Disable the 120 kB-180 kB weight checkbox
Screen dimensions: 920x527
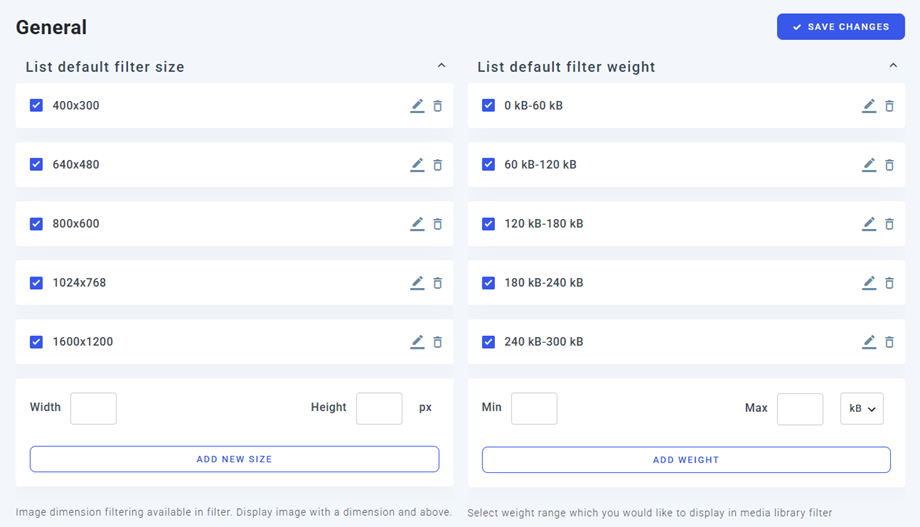tap(488, 224)
